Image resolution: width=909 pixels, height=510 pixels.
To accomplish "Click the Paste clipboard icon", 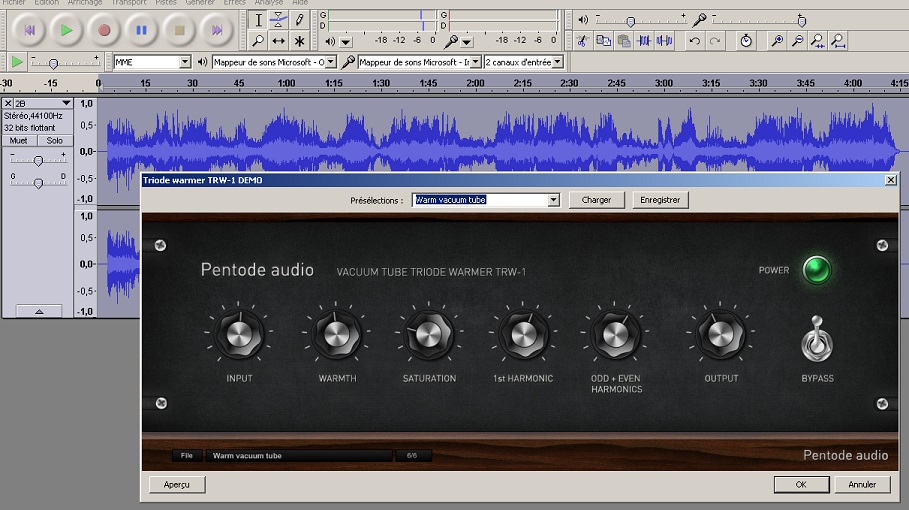I will point(624,41).
